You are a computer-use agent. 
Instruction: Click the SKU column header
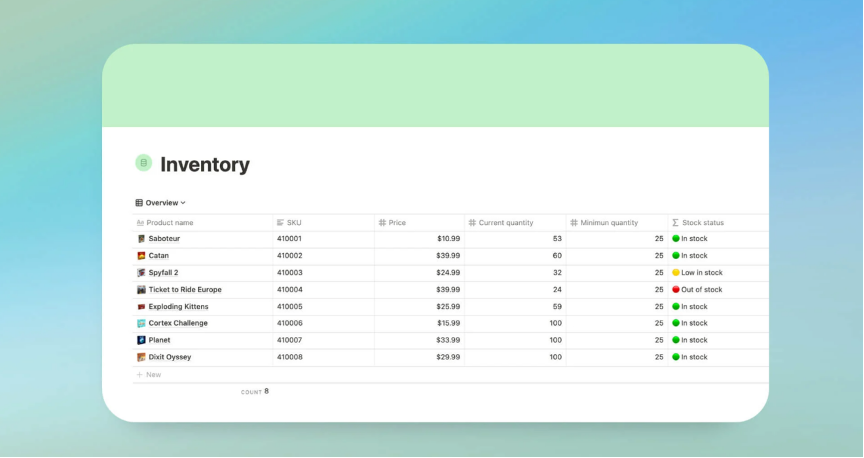click(x=293, y=223)
